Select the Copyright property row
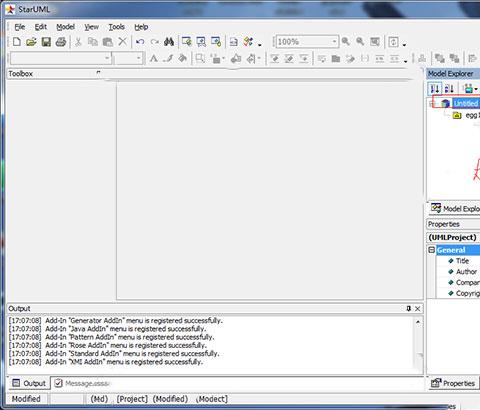 (x=459, y=293)
